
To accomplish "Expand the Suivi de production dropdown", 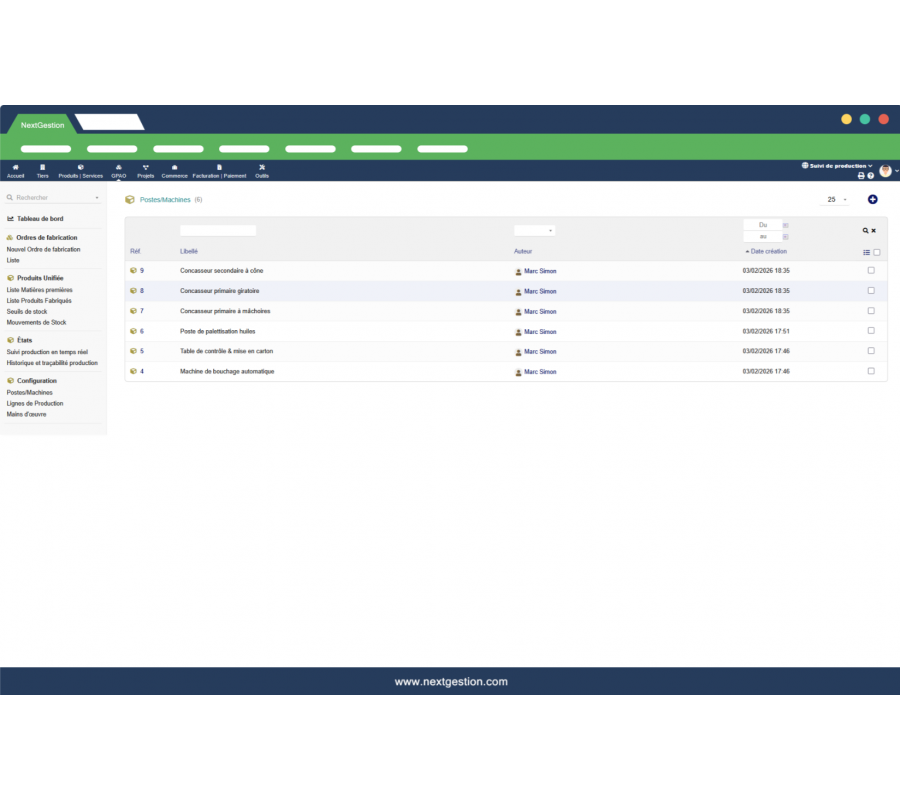I will pyautogui.click(x=837, y=166).
